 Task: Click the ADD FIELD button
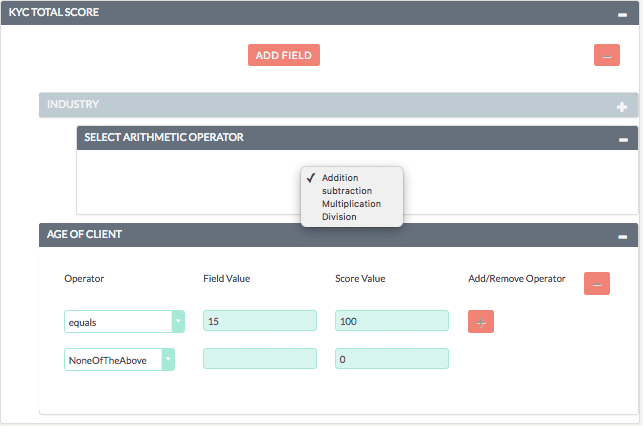tap(284, 55)
